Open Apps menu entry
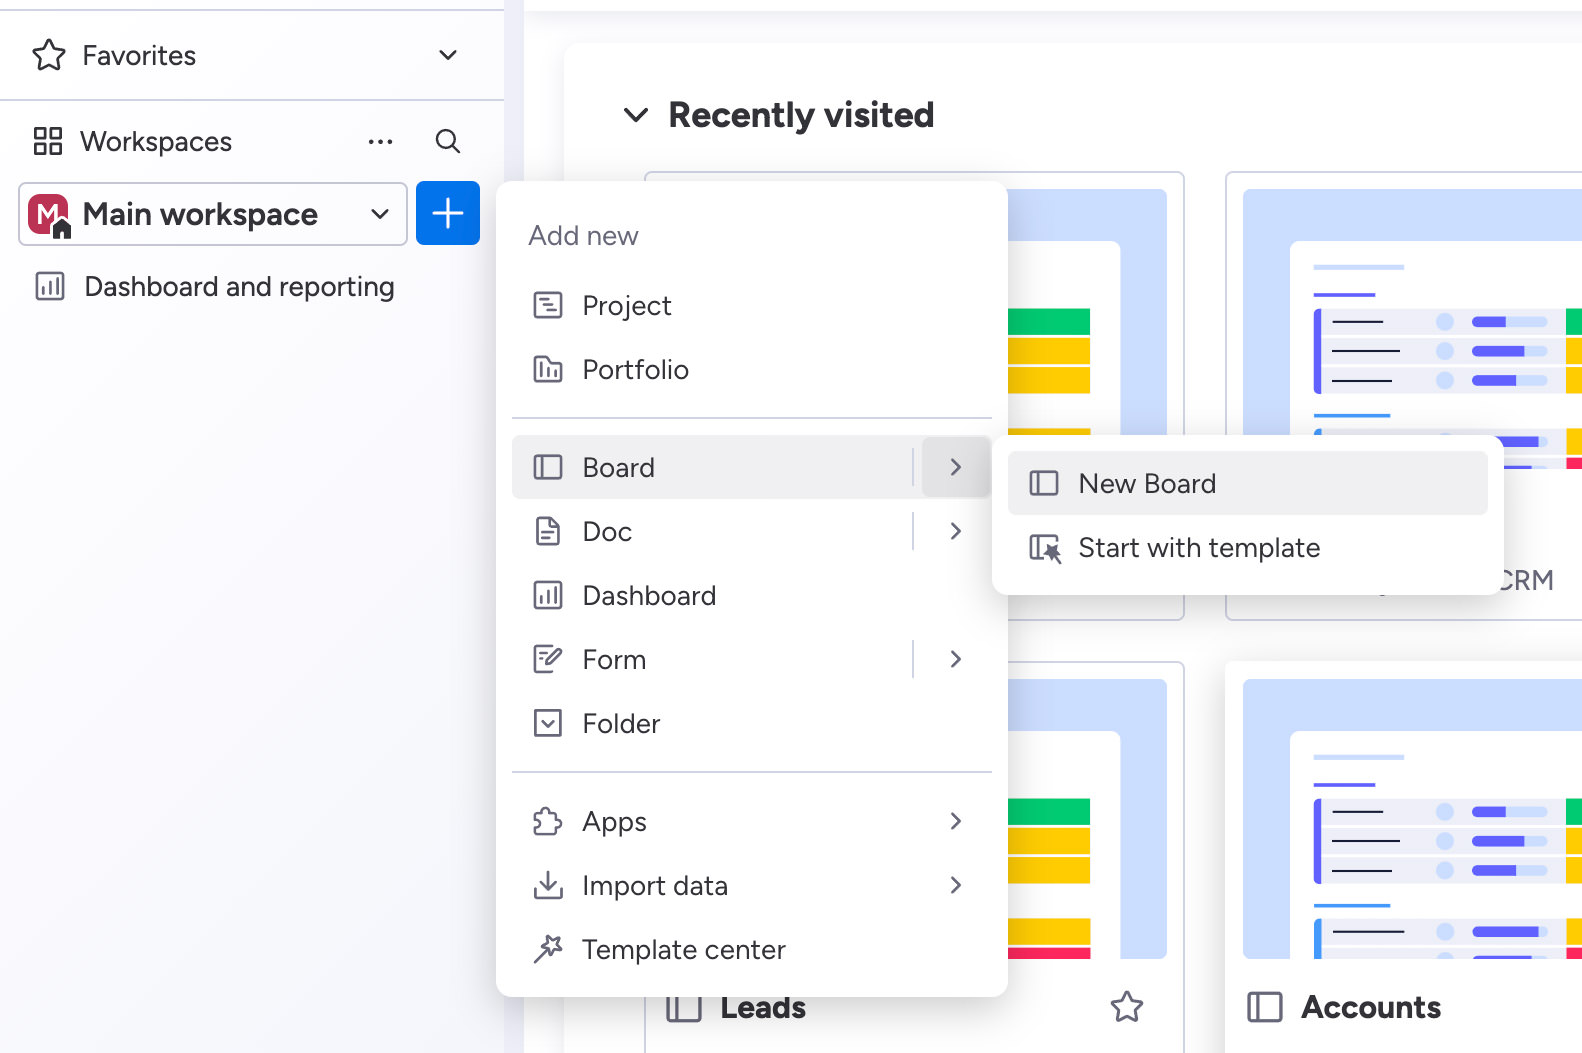The height and width of the screenshot is (1053, 1582). coord(751,821)
